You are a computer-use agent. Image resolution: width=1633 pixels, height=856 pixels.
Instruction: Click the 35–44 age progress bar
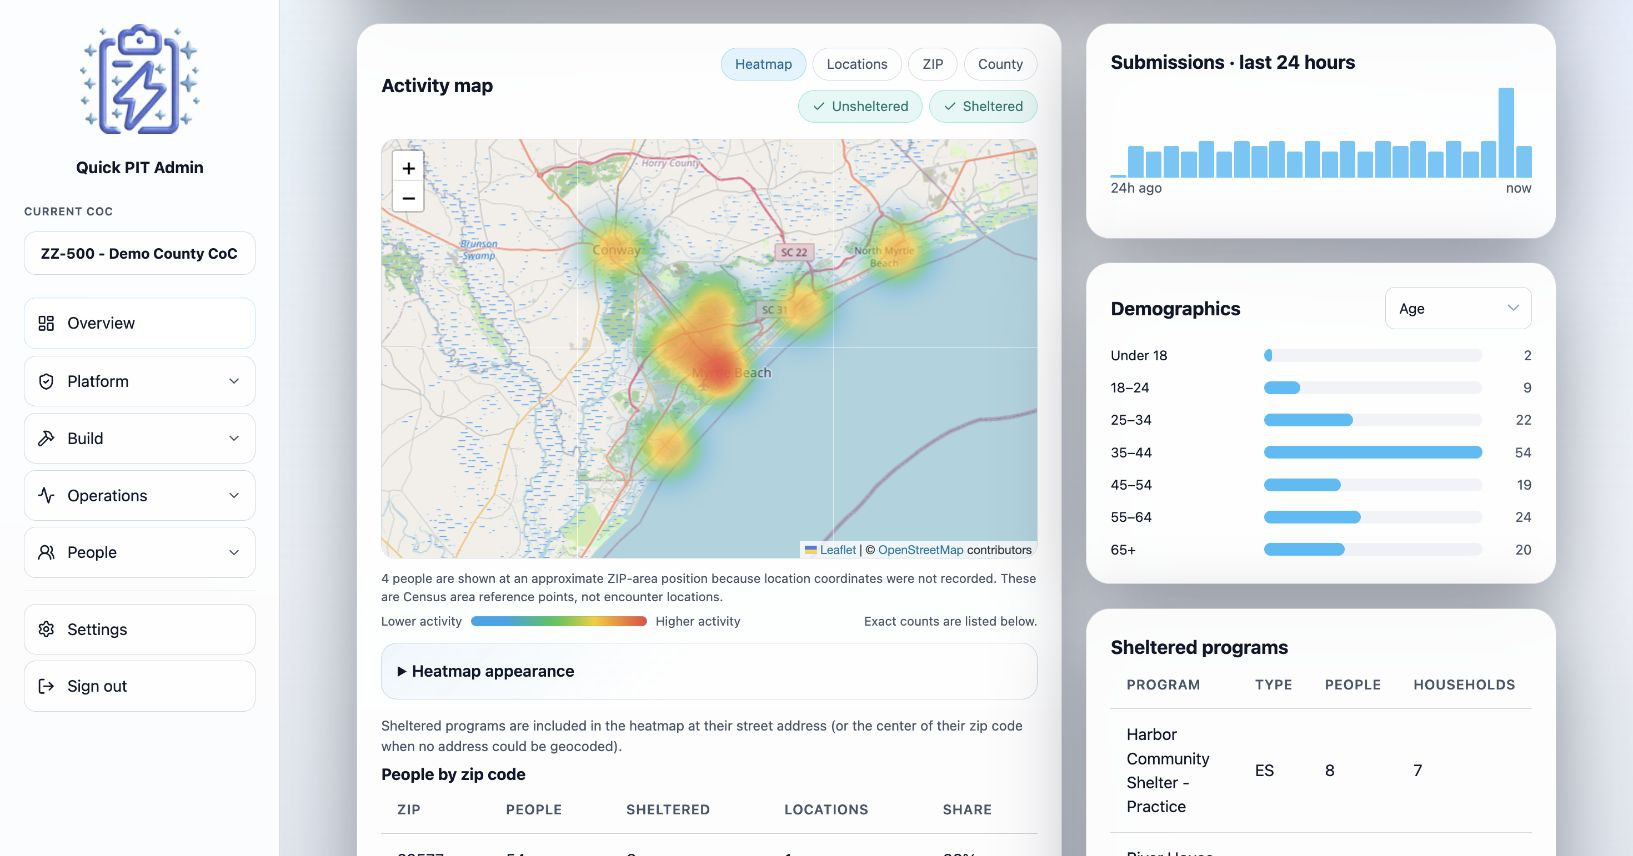point(1373,452)
